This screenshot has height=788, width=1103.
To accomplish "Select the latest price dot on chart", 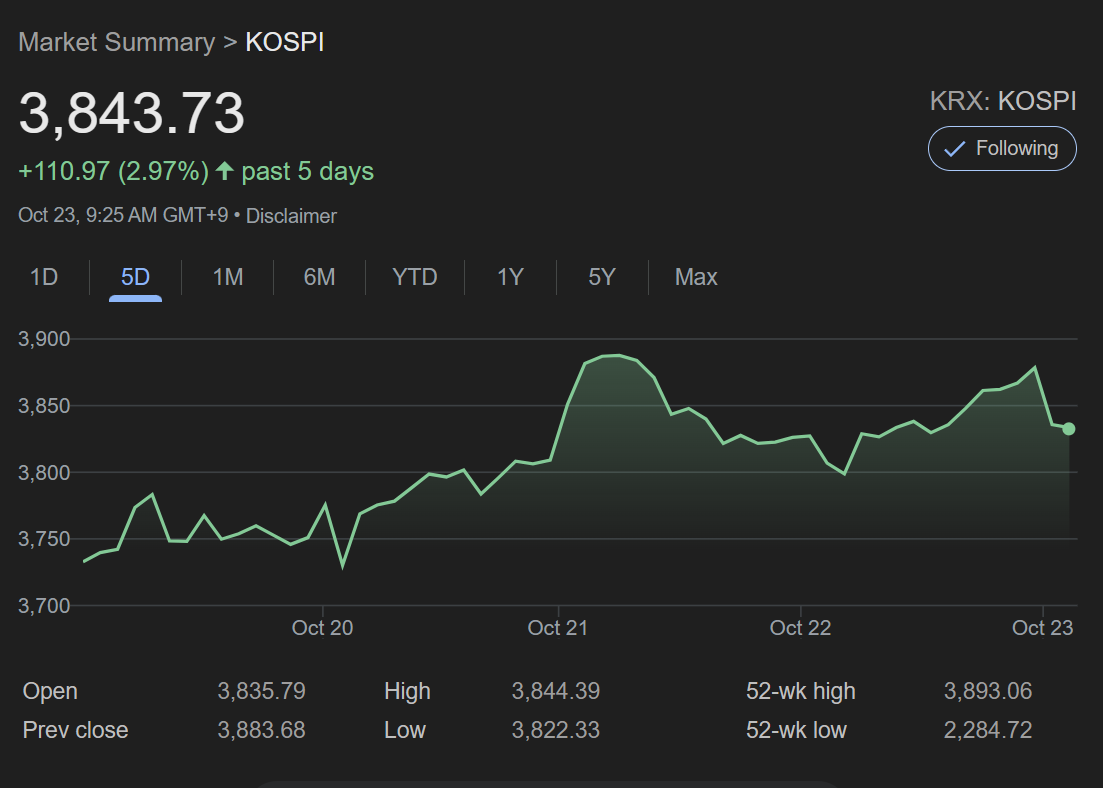I will 1068,428.
